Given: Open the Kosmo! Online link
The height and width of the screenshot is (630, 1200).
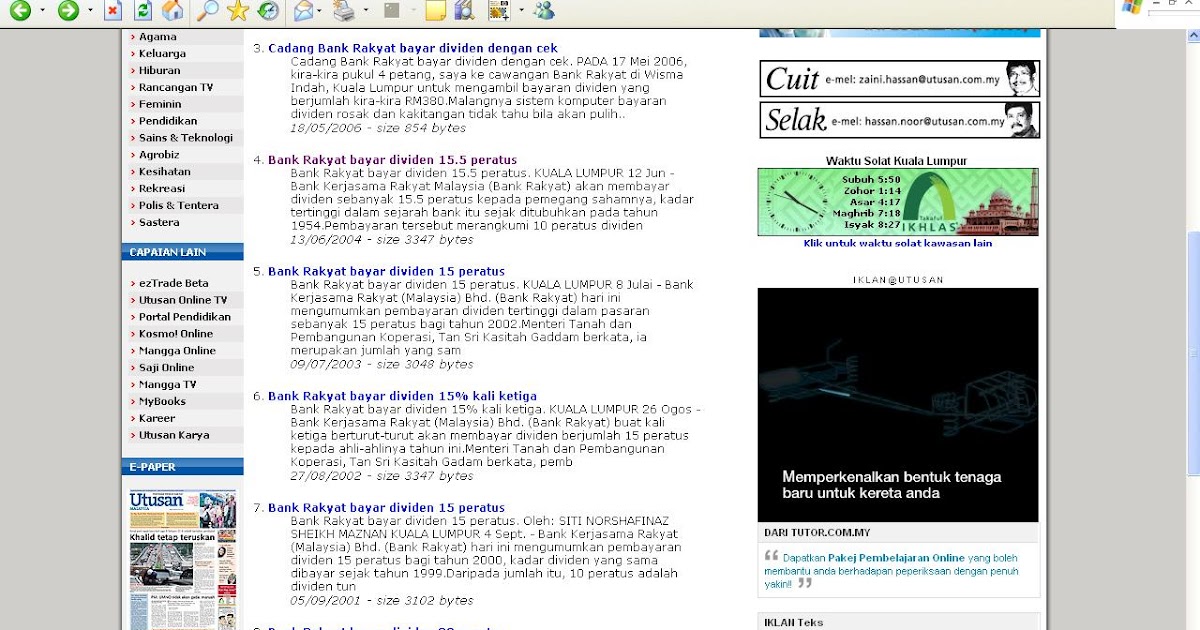Looking at the screenshot, I should coord(176,334).
